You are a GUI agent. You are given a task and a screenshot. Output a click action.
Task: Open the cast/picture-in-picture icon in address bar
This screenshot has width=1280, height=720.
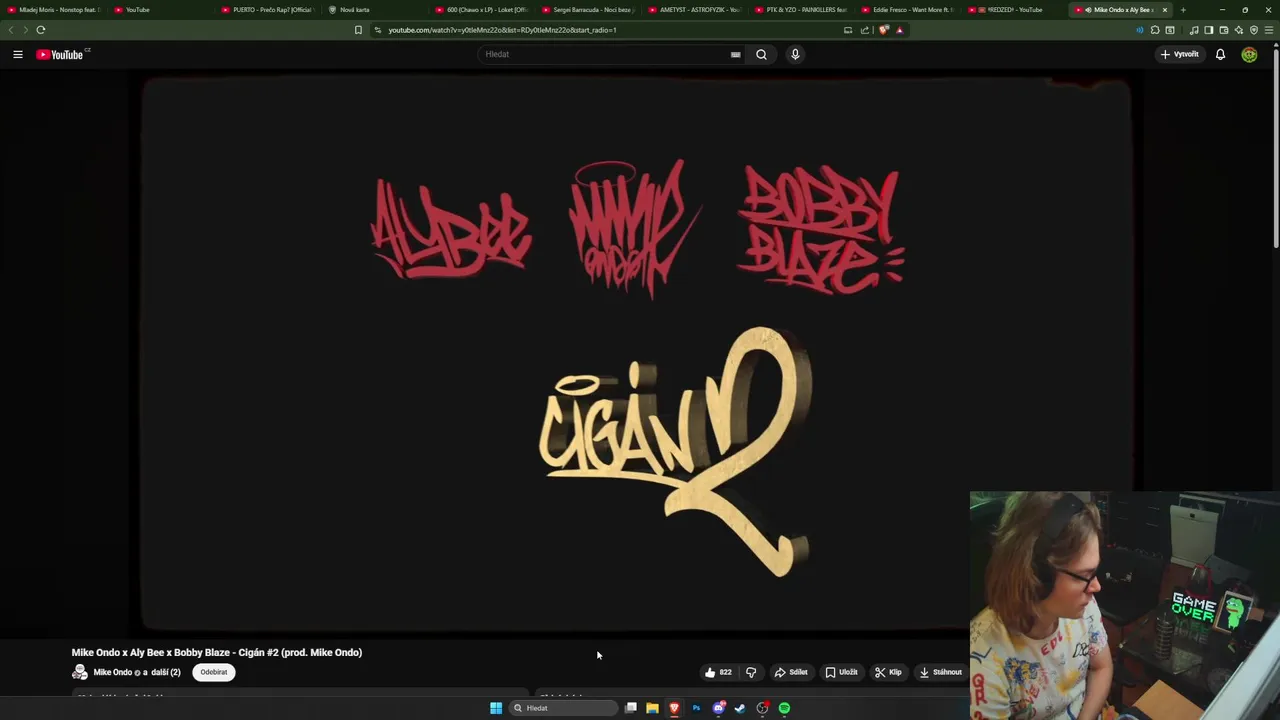click(848, 30)
